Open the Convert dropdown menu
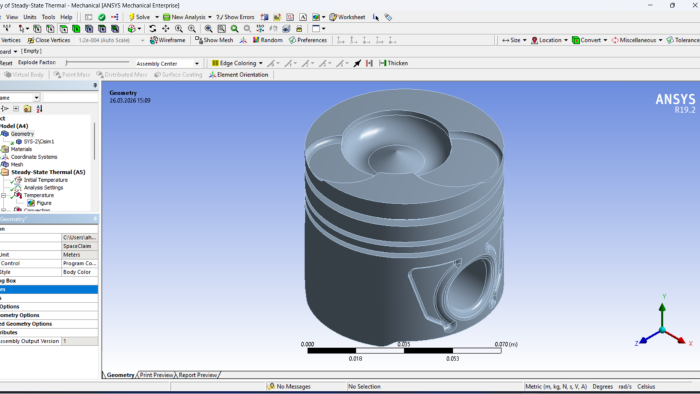Viewport: 700px width, 394px height. coord(589,40)
